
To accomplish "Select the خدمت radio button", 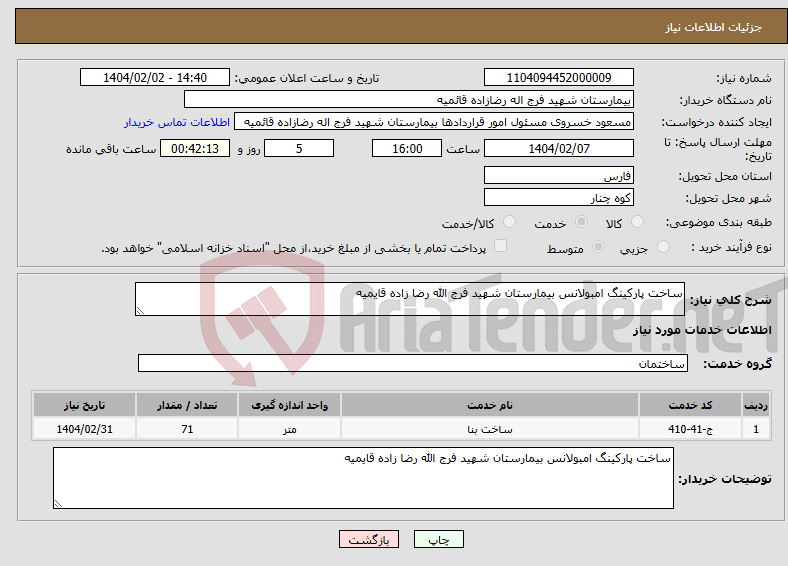I will (x=581, y=222).
